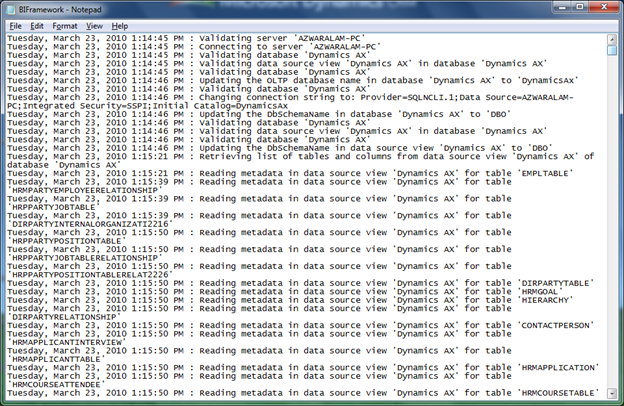Click the text 'HRMCOURSEATTENDEE'
The image size is (624, 406).
56,385
